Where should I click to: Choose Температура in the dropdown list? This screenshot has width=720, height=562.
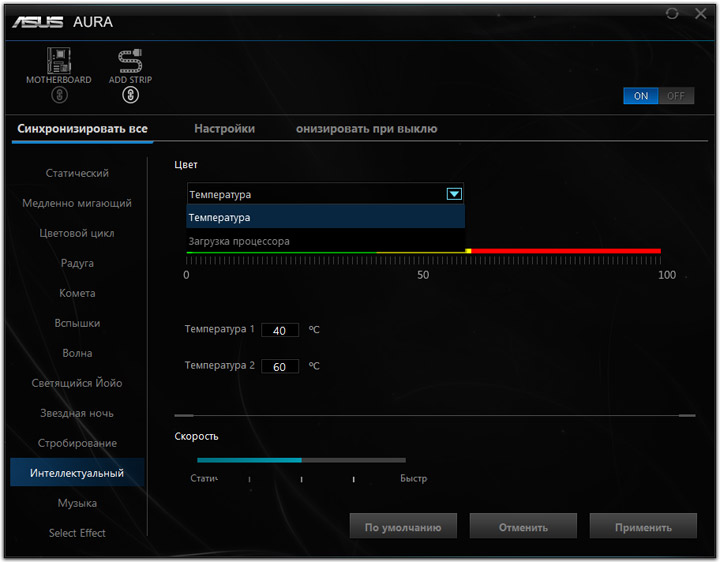click(326, 217)
